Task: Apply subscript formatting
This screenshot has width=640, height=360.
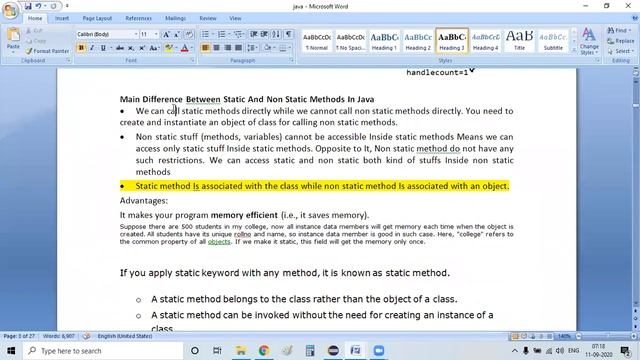Action: tap(131, 48)
